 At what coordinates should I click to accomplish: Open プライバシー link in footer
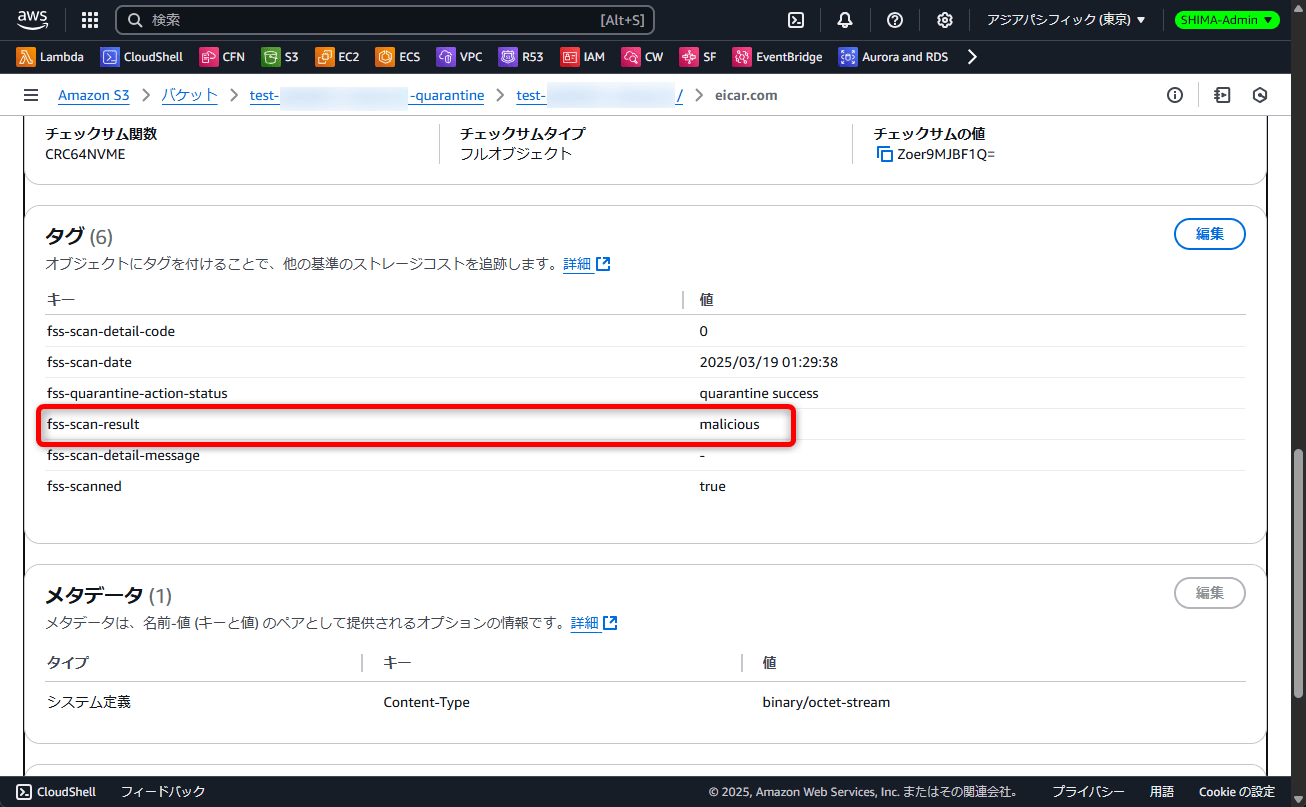1088,792
